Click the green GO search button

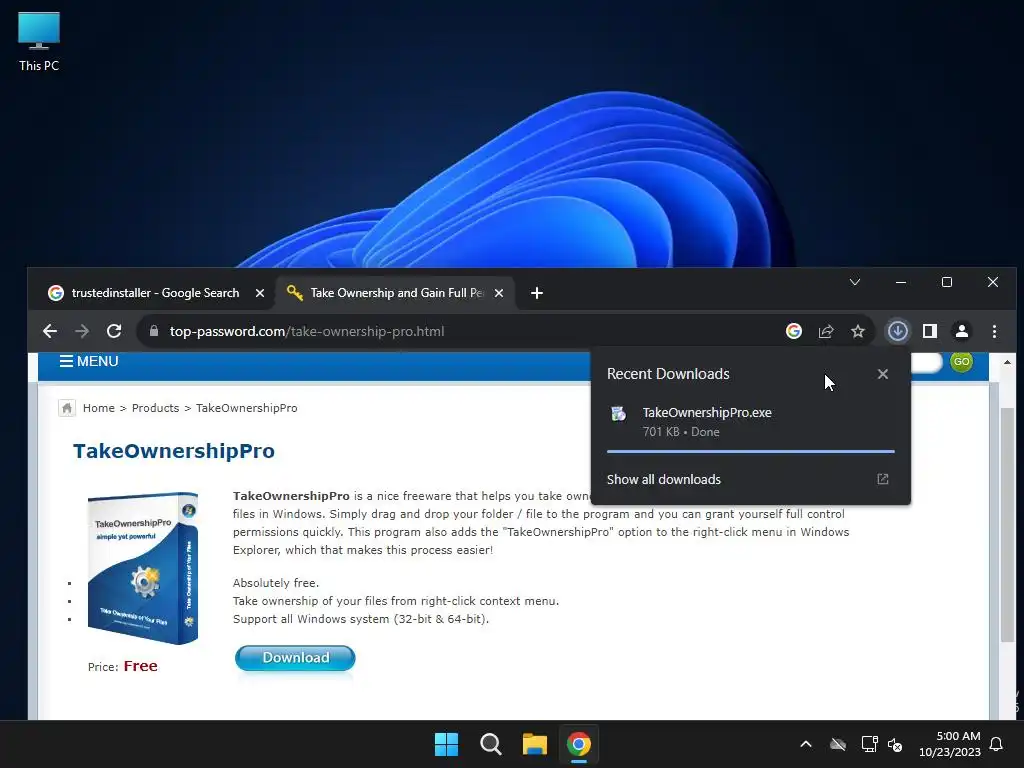click(961, 361)
